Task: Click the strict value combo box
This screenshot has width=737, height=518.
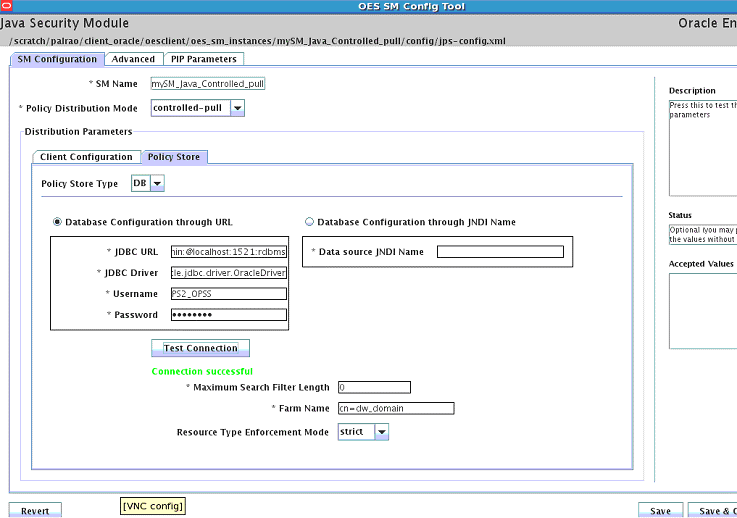Action: (356, 432)
